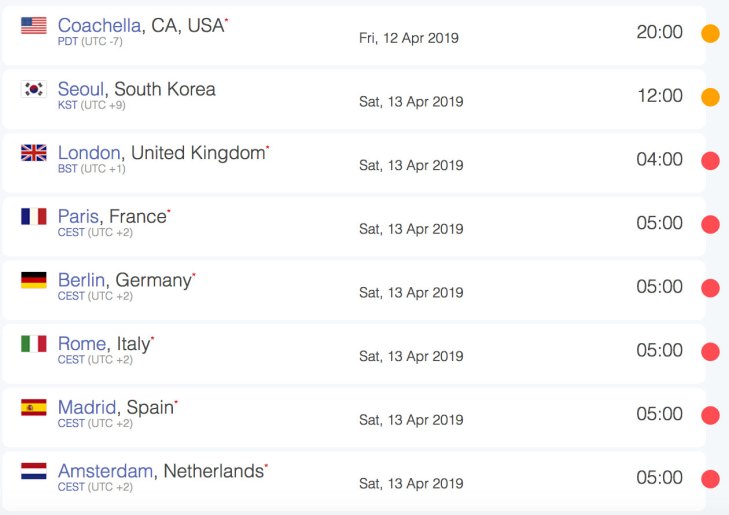Open the Coachella city link
729x515 pixels.
[99, 26]
